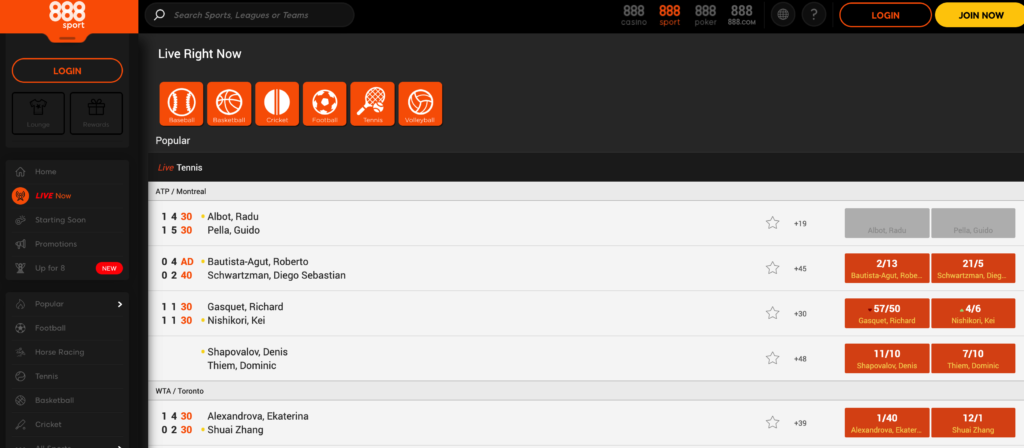The image size is (1024, 448).
Task: Open Tennis in the sidebar
Action: 67,377
